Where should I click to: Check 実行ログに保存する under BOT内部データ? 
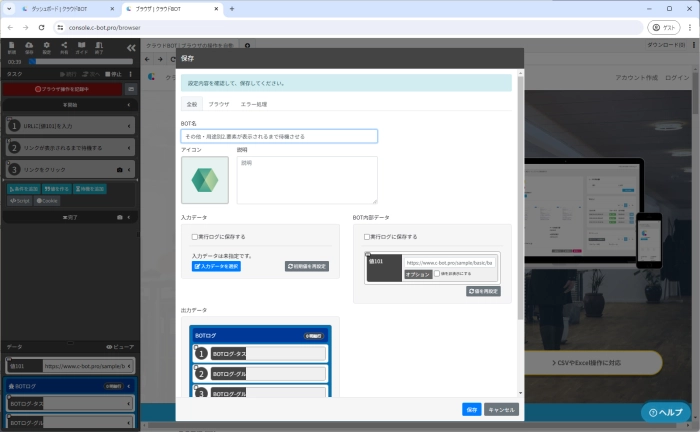pos(366,237)
